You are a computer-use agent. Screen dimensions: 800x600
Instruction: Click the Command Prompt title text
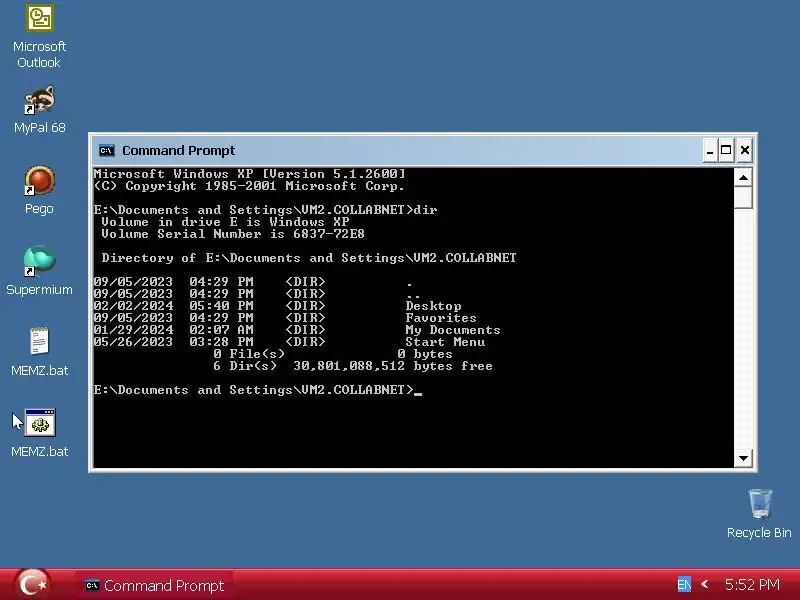tap(179, 151)
